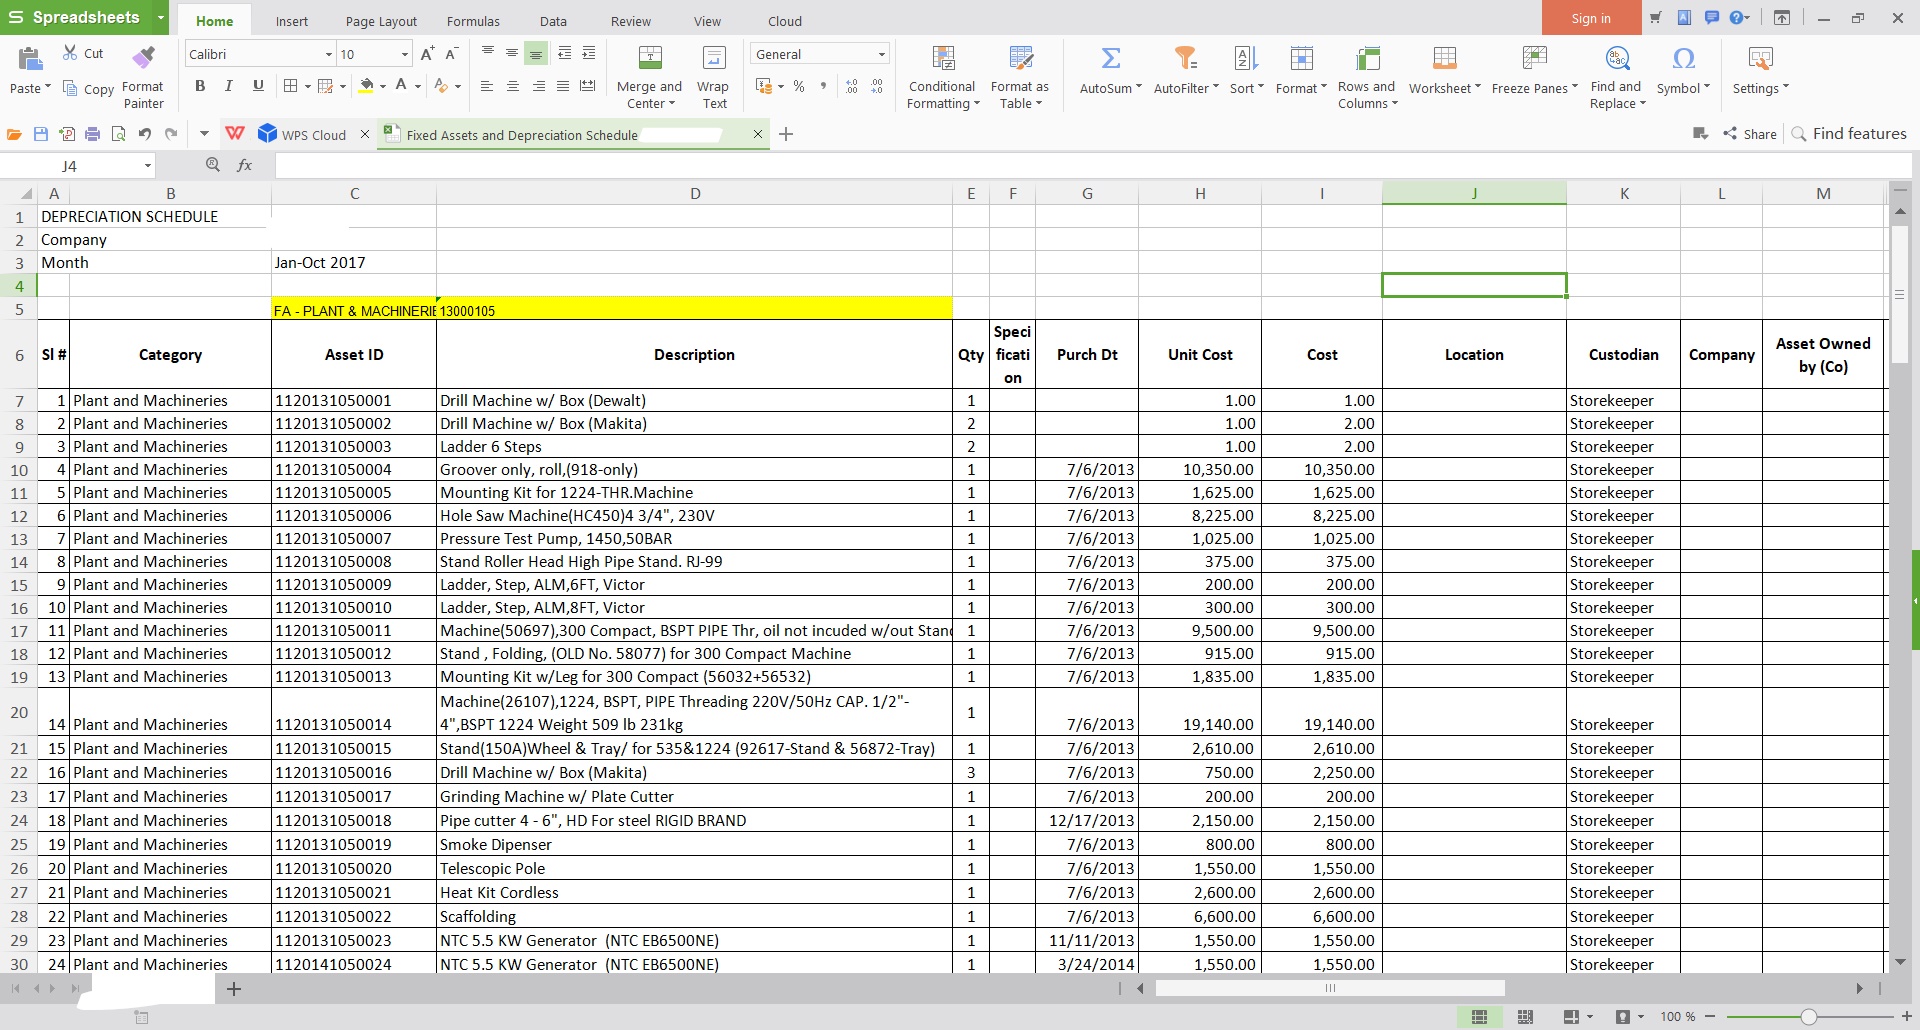Image resolution: width=1920 pixels, height=1030 pixels.
Task: Toggle bold formatting
Action: (200, 86)
